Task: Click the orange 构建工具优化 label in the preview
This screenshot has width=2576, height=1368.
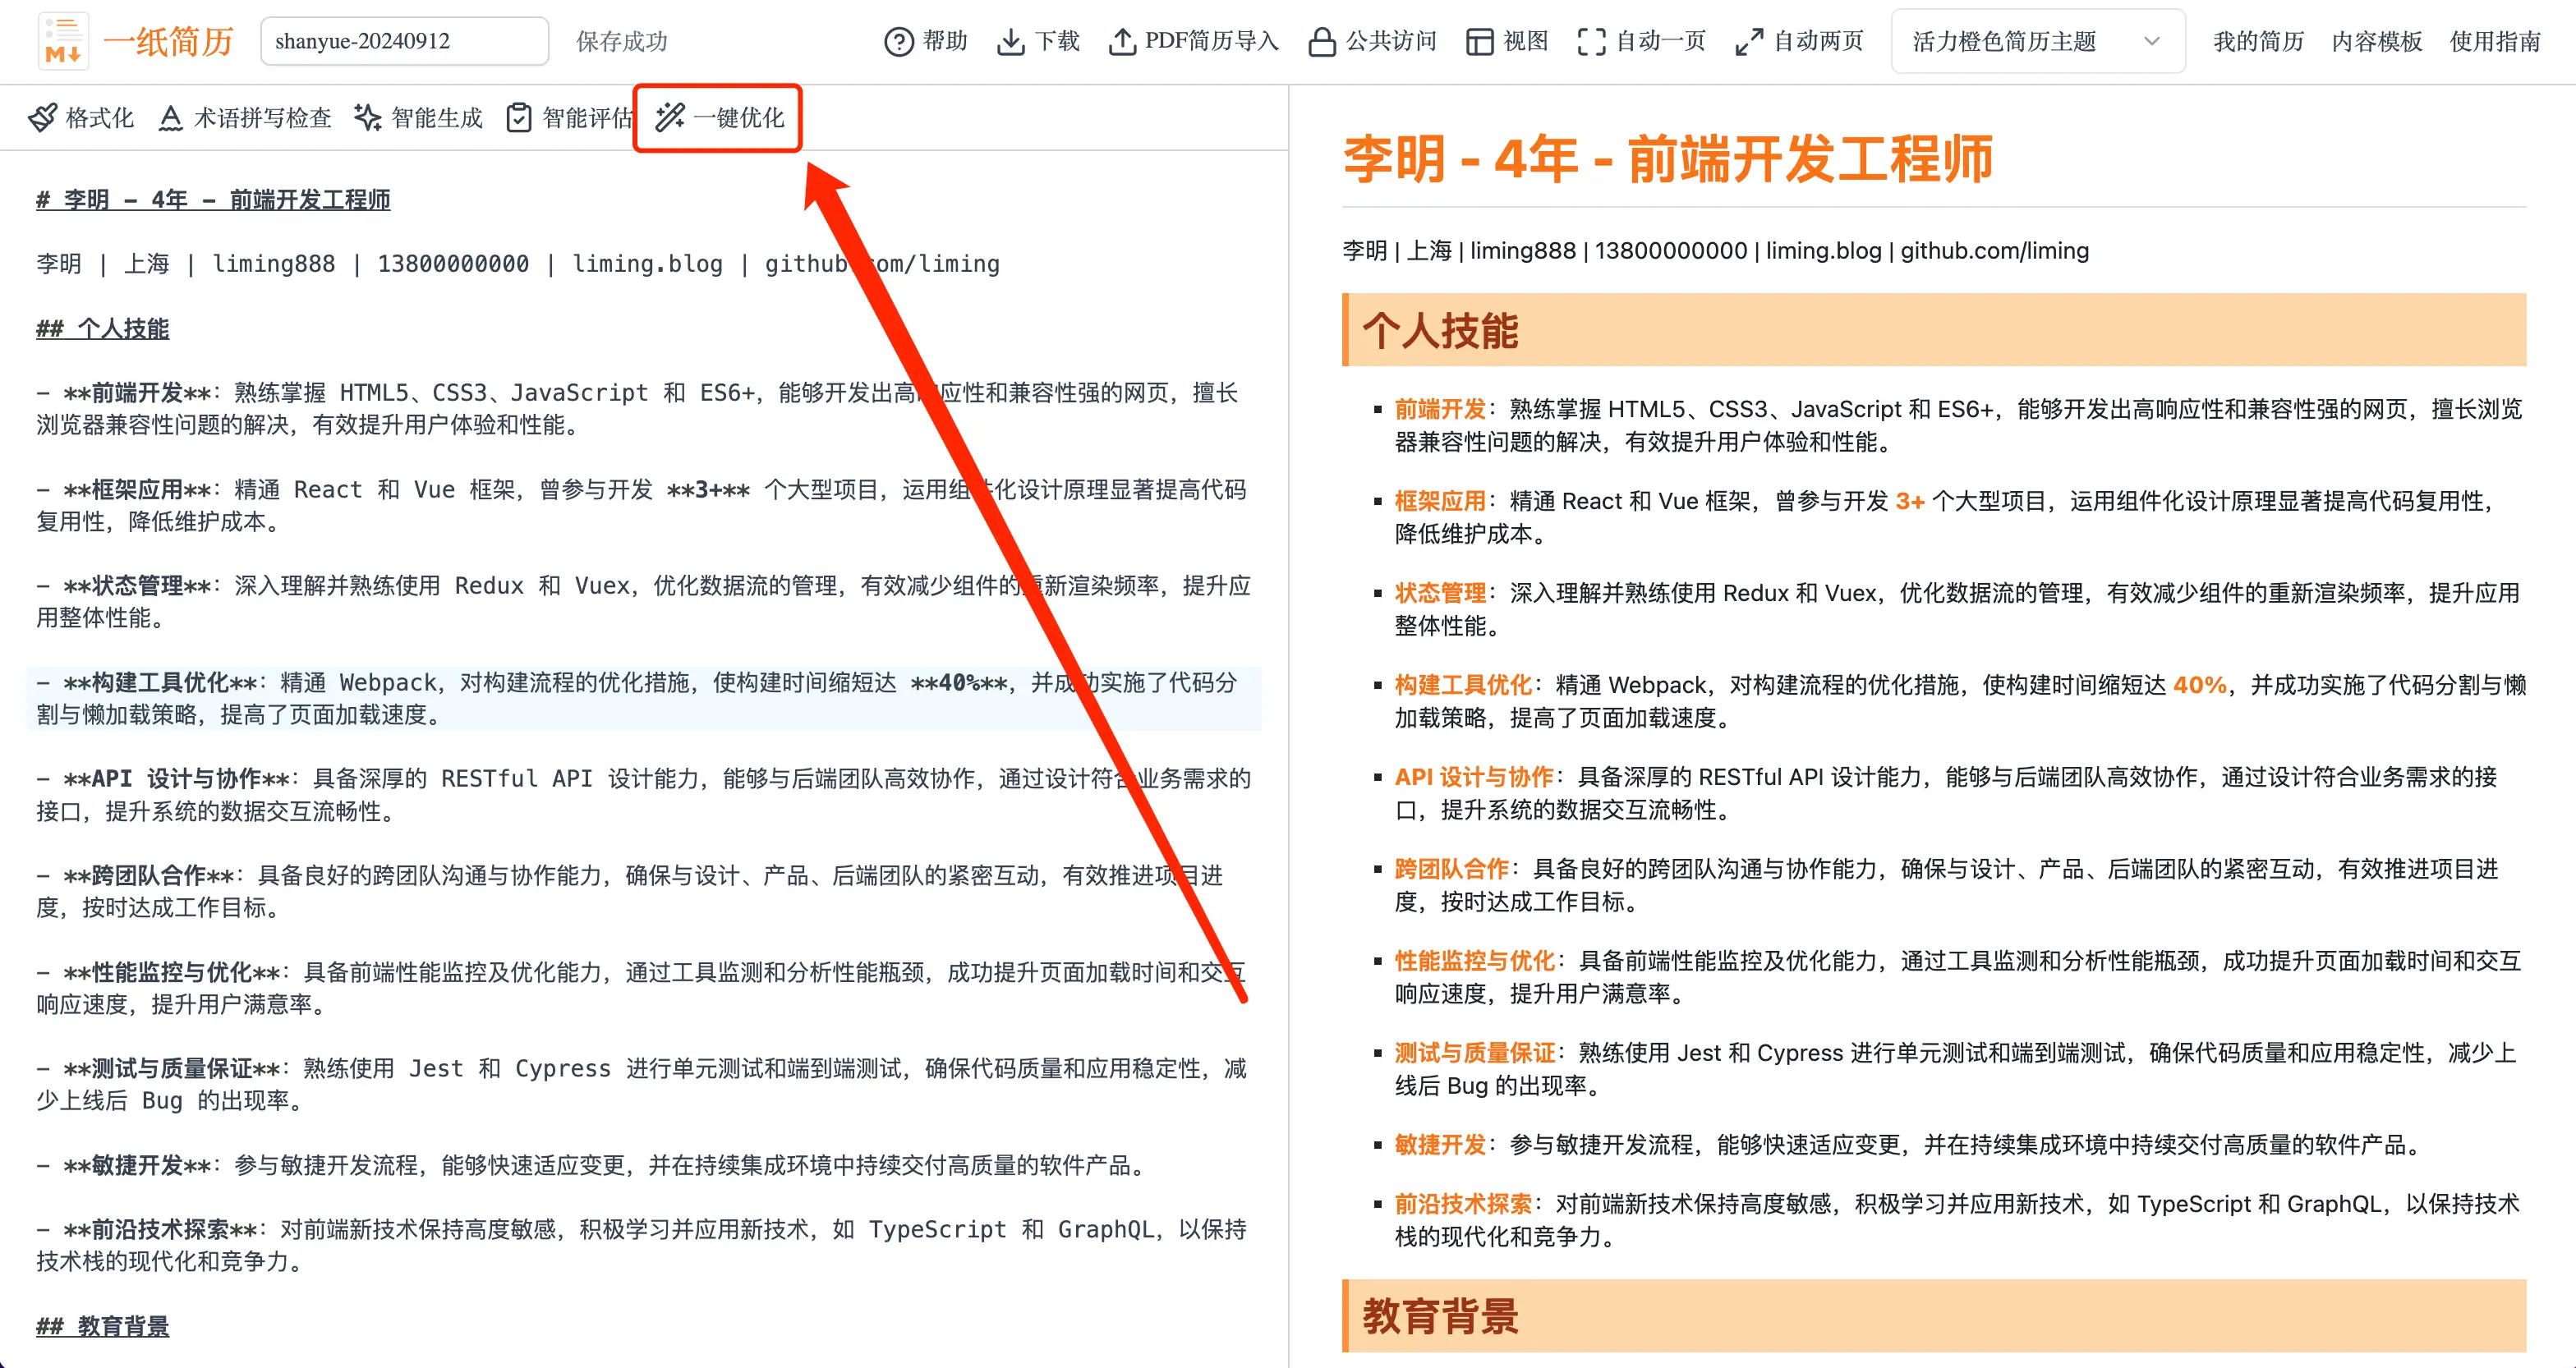Action: click(1463, 685)
